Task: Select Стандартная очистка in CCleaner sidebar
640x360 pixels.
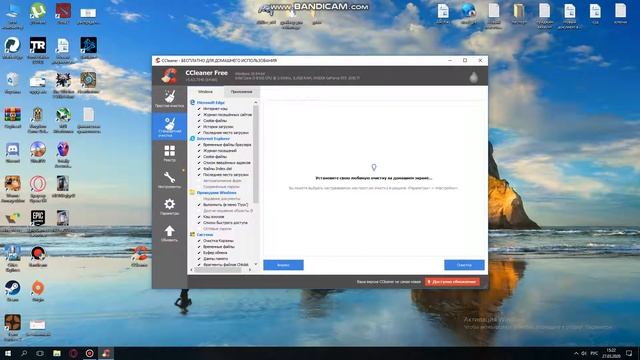Action: [169, 127]
